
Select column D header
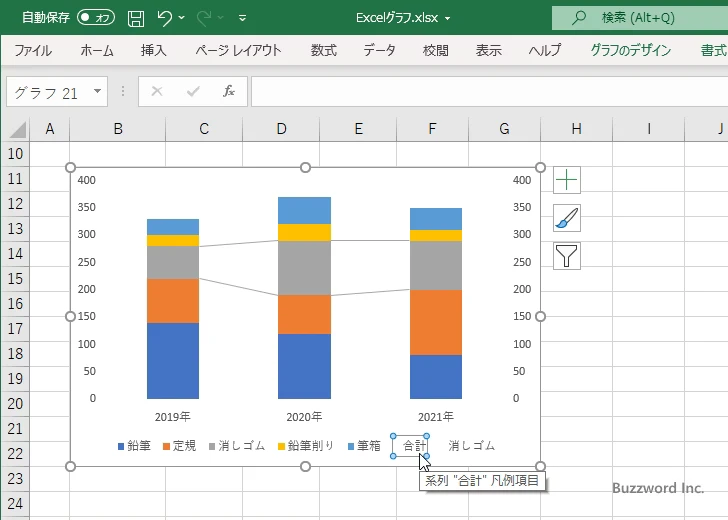coord(281,129)
